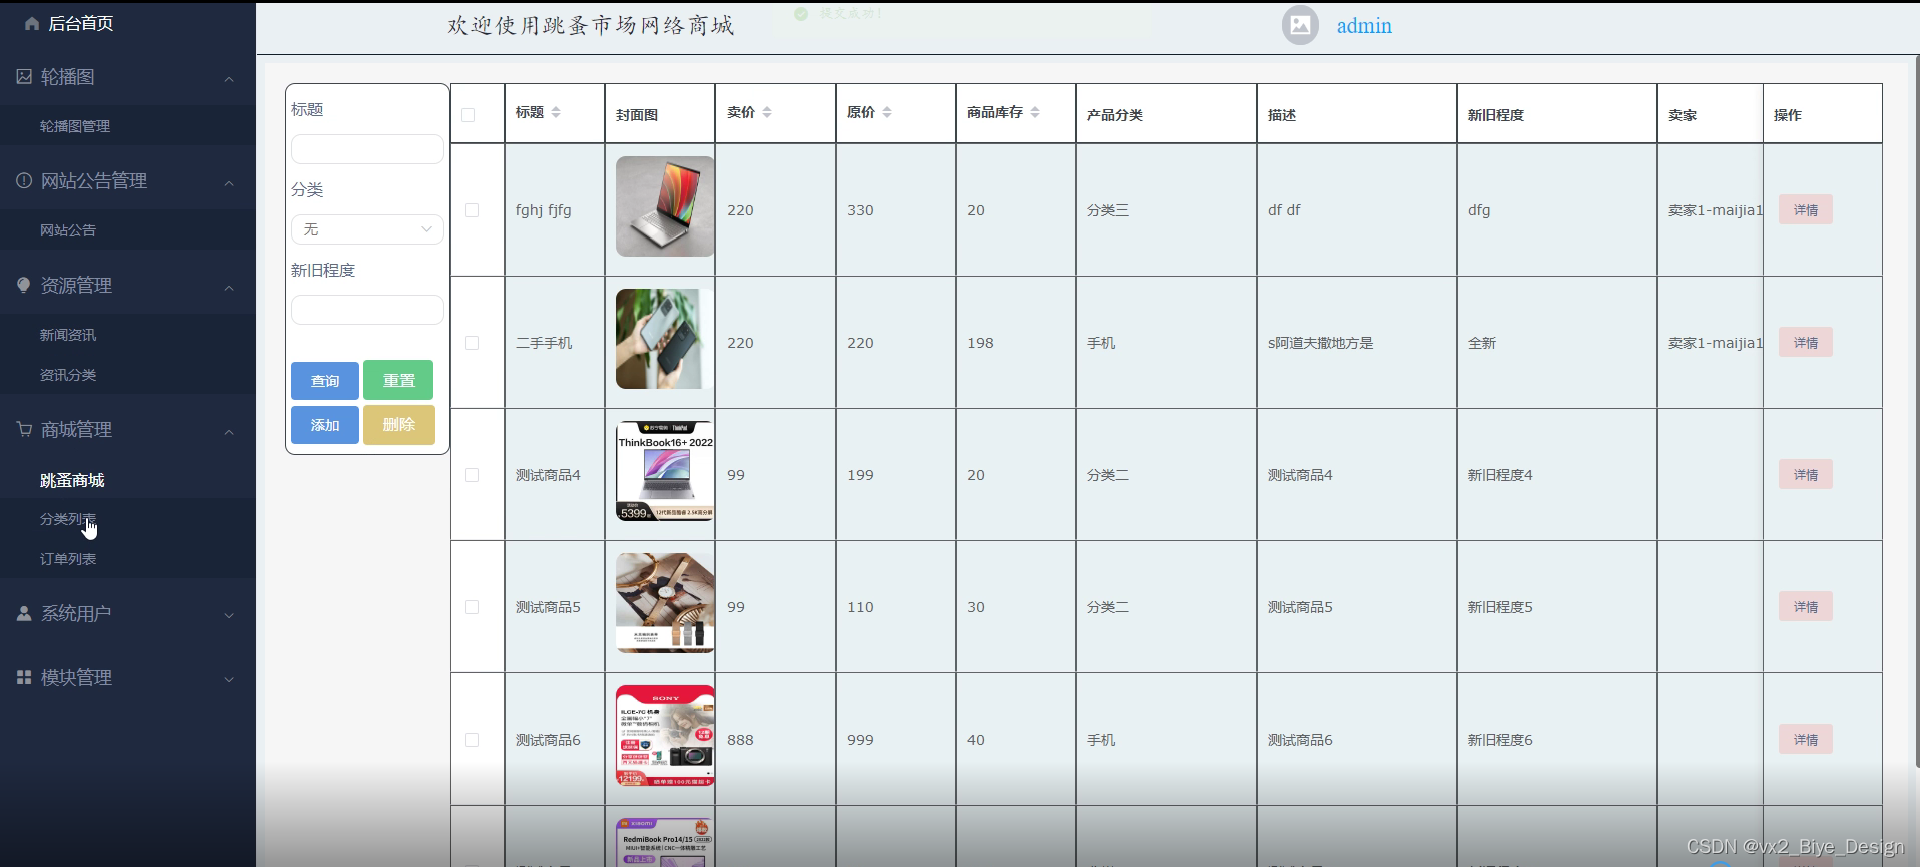Open 新闻资讯 menu item

click(68, 335)
